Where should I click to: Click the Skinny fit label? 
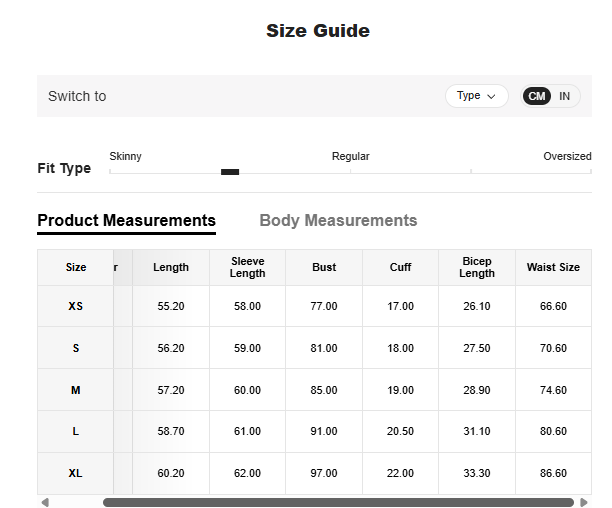[x=126, y=156]
